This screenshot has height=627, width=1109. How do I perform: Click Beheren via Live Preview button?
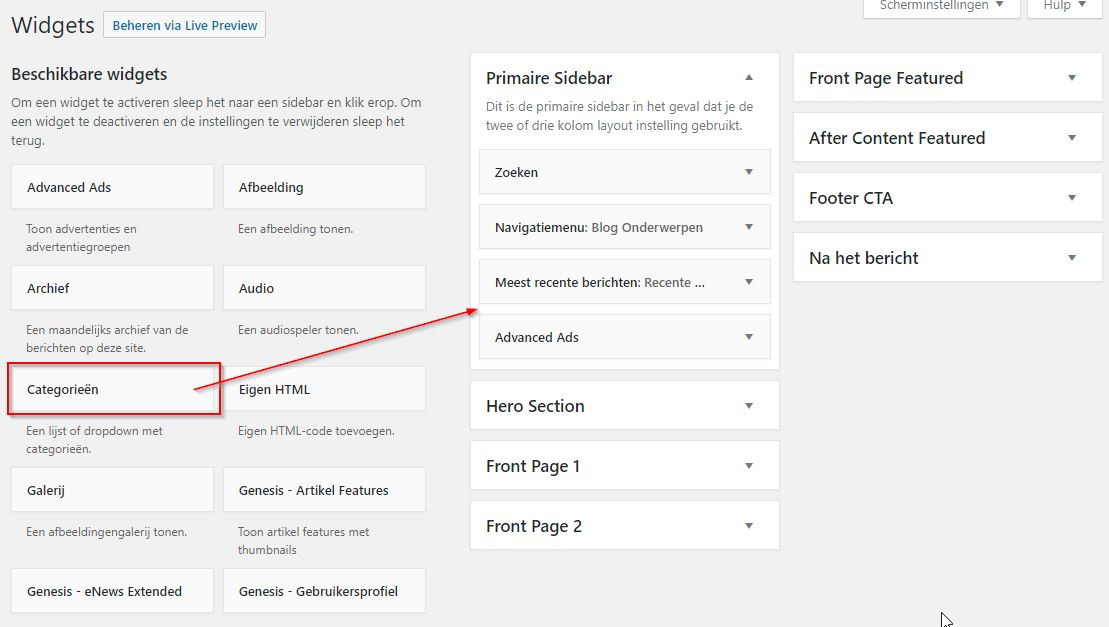click(x=185, y=25)
